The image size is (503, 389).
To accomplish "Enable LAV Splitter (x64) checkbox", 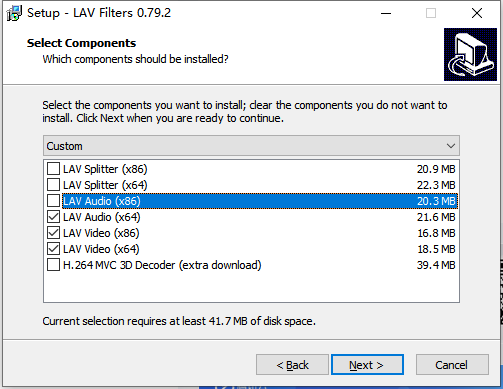I will pyautogui.click(x=53, y=185).
